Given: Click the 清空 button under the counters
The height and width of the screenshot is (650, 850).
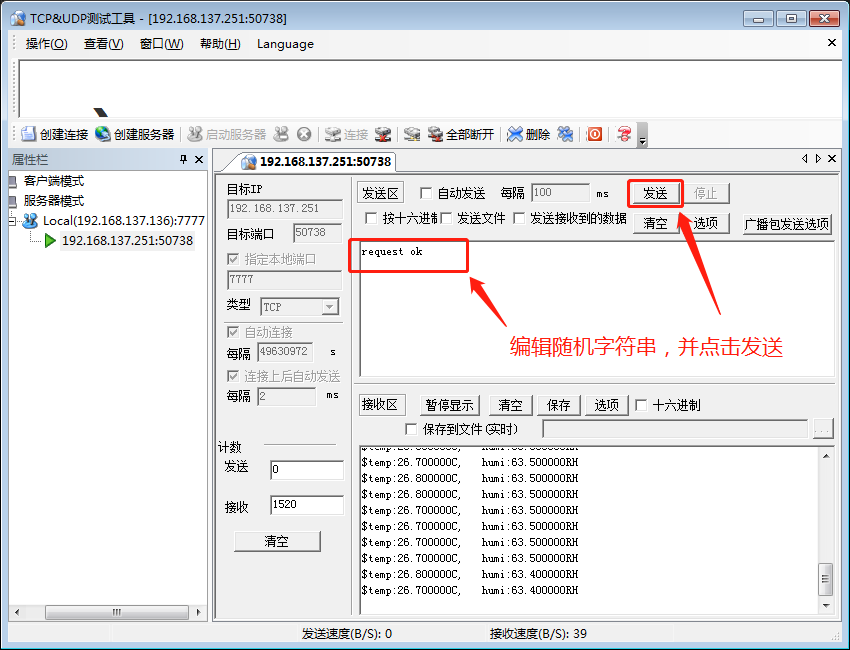Looking at the screenshot, I should tap(277, 541).
